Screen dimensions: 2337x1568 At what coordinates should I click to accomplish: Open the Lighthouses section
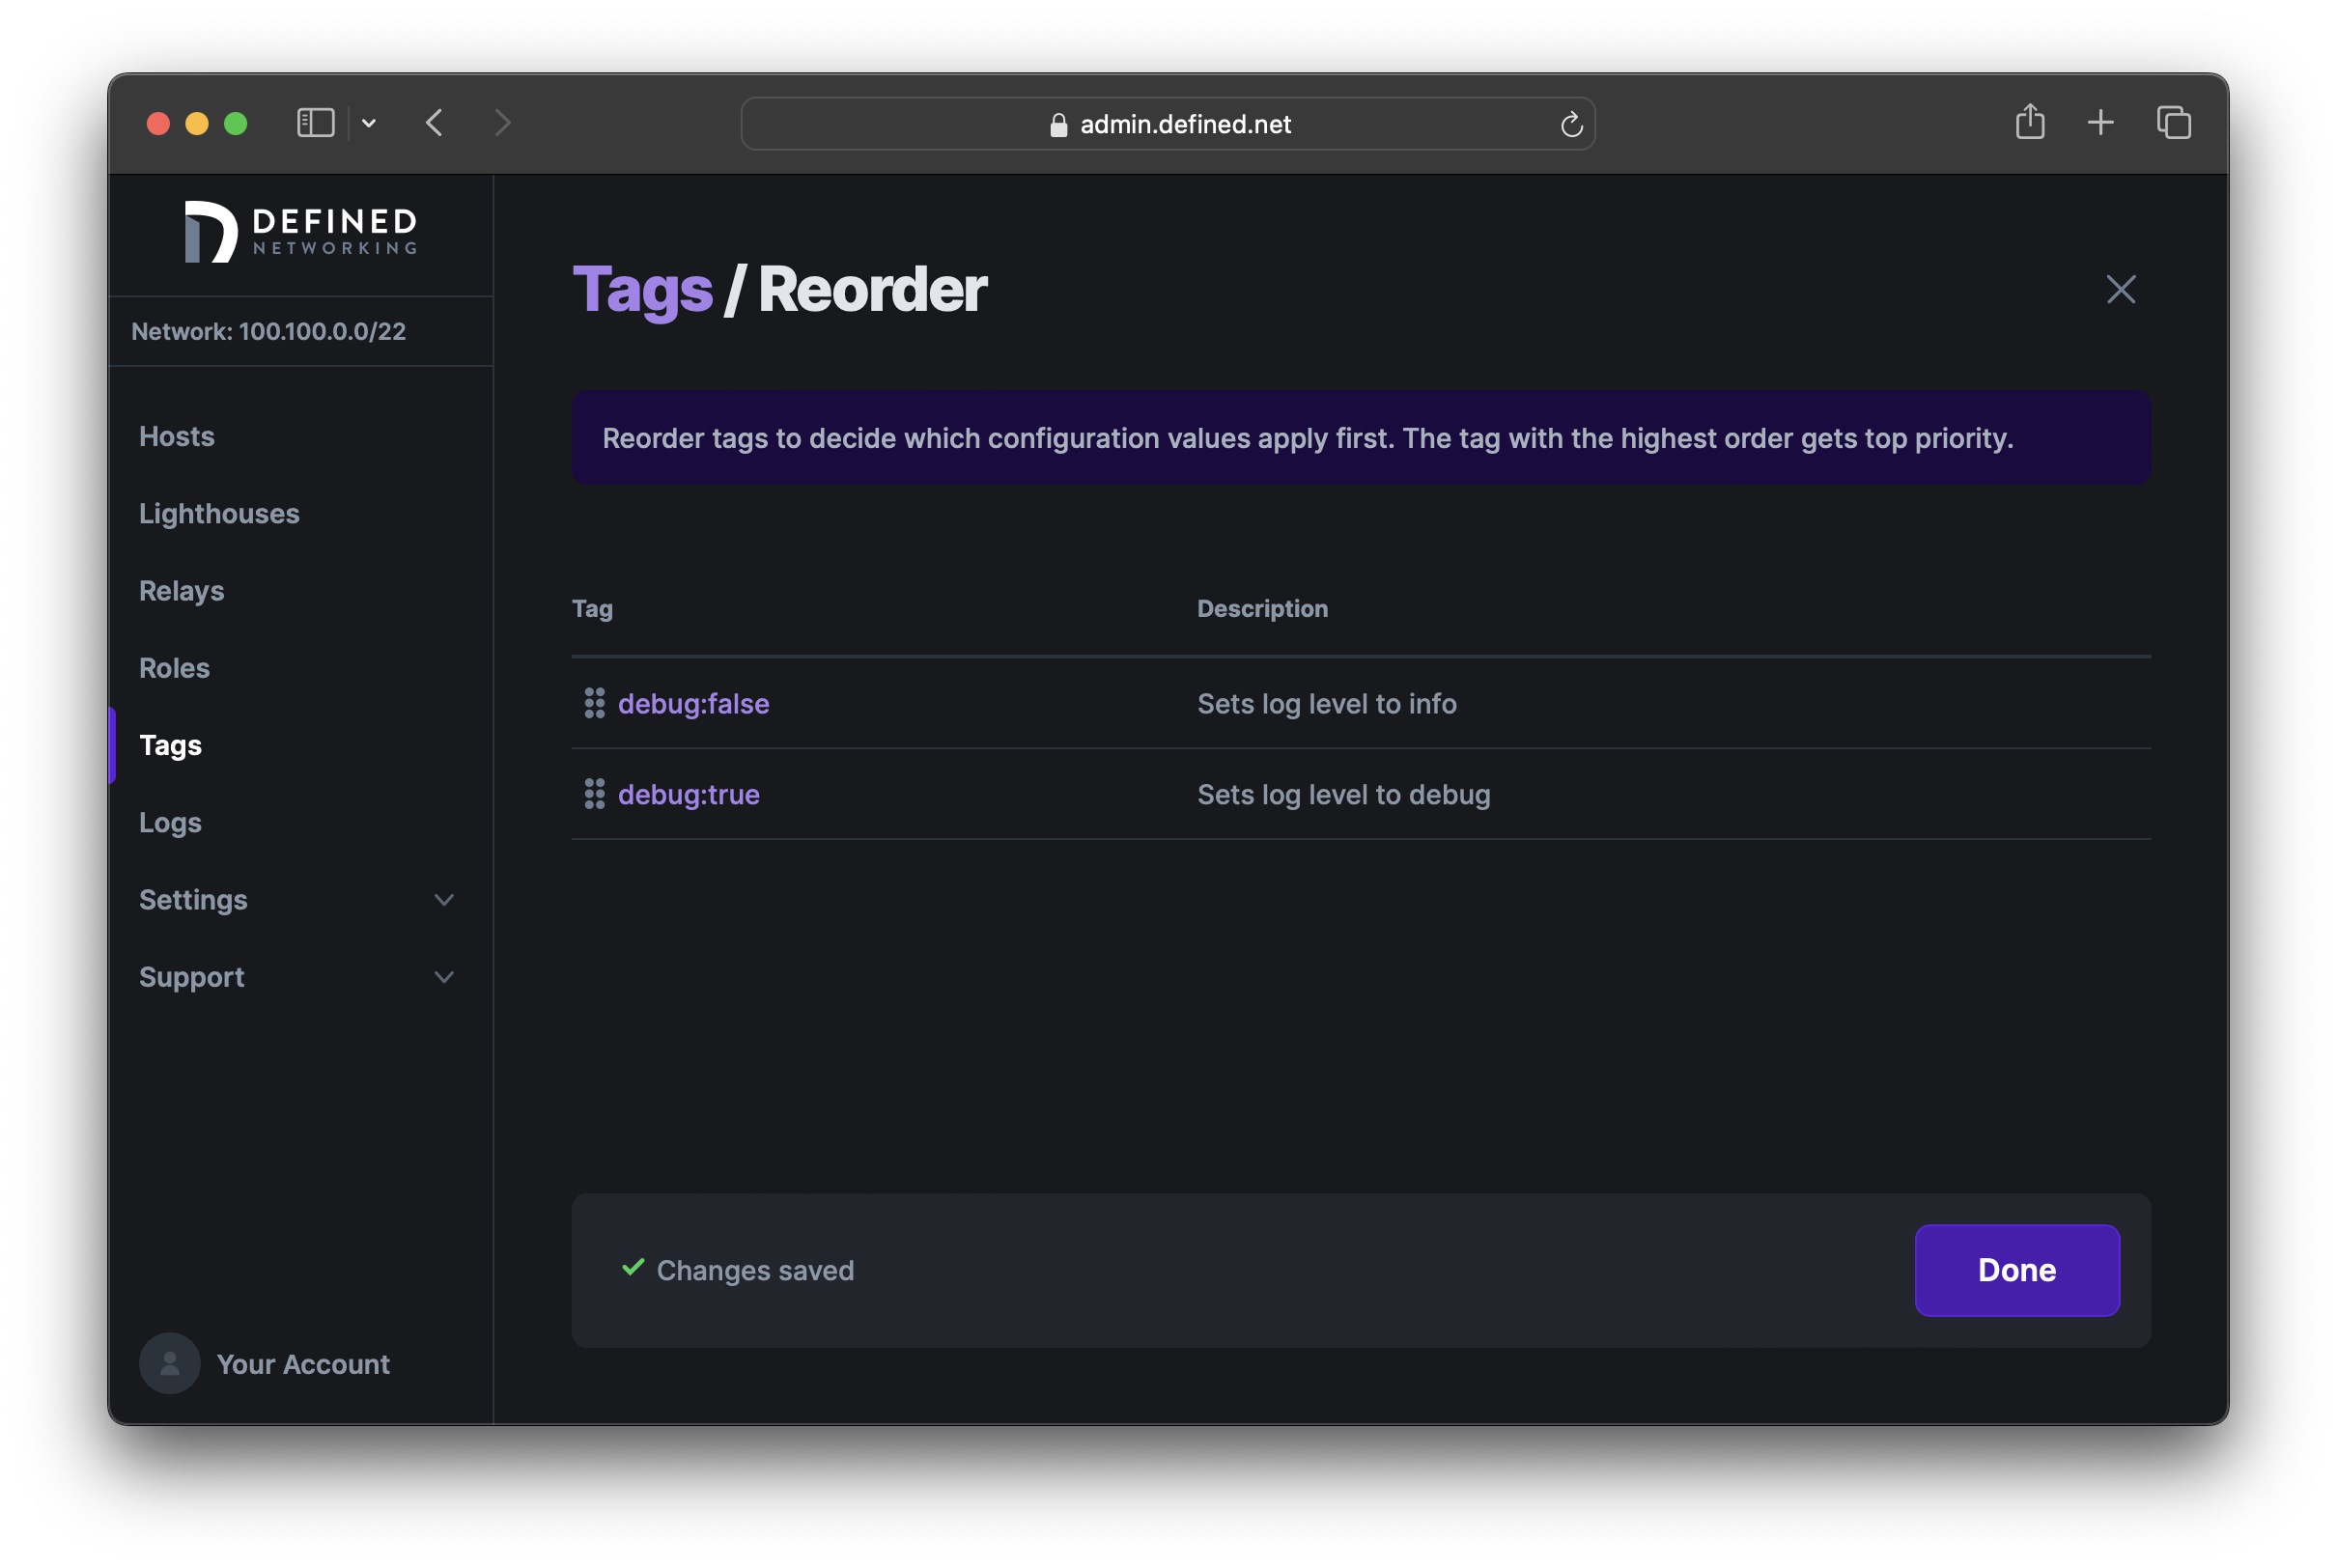click(x=219, y=513)
